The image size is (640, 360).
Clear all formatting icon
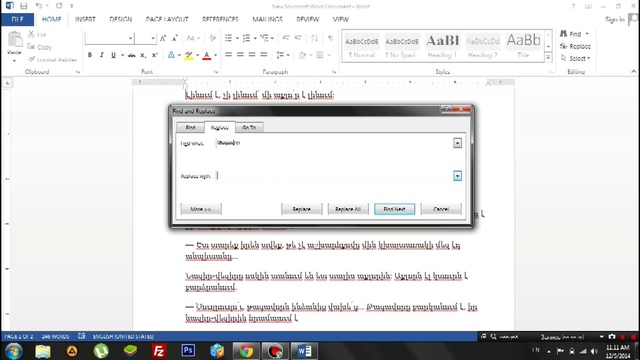212,38
